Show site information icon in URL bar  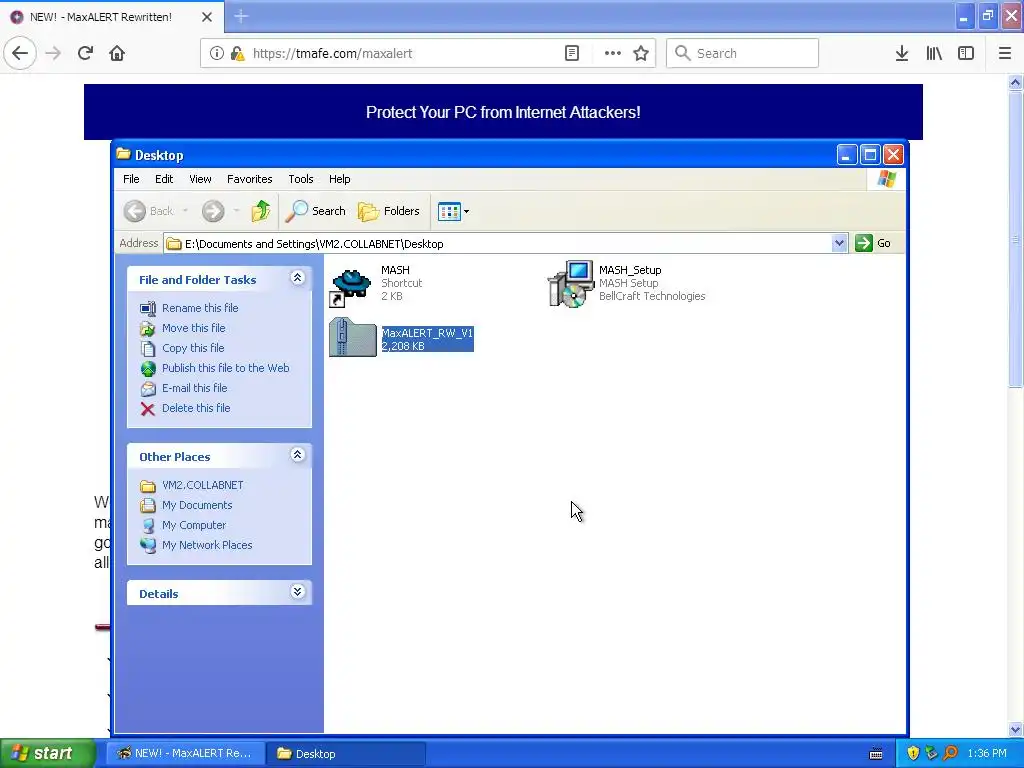coord(217,53)
